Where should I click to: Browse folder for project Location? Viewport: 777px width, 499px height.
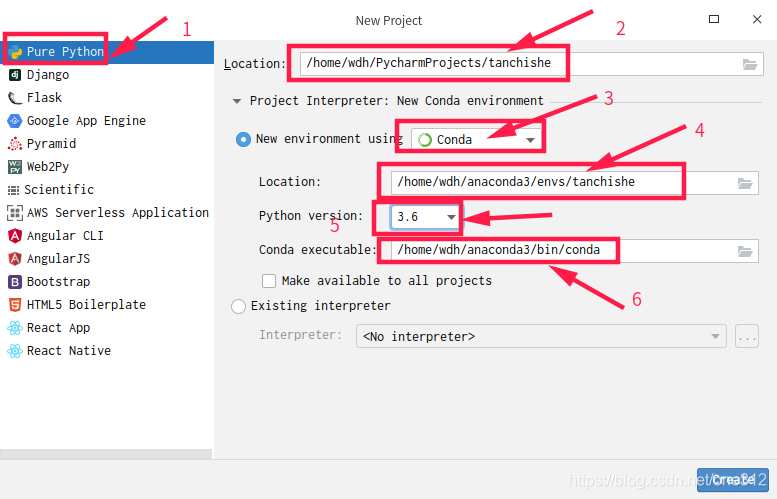pyautogui.click(x=750, y=64)
